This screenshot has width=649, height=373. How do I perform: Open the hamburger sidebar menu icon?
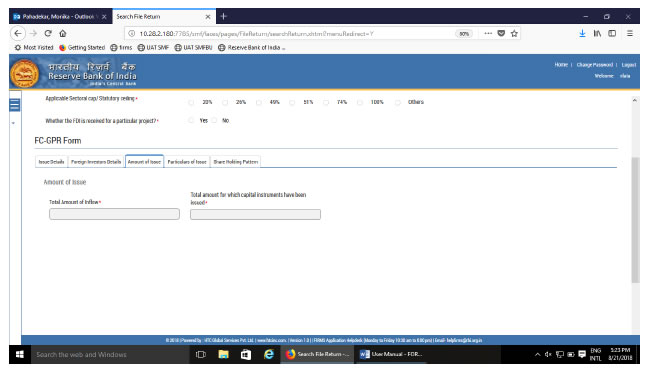pyautogui.click(x=14, y=105)
